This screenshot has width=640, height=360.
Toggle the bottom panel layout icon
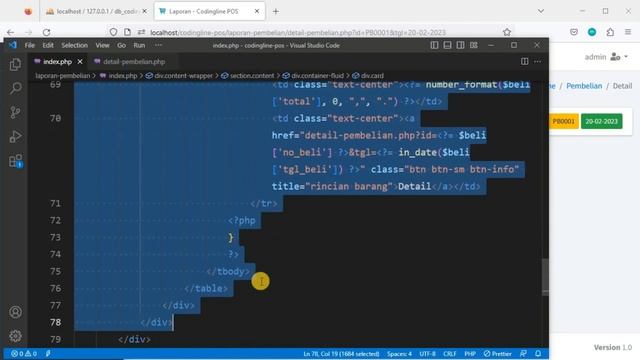tap(447, 45)
